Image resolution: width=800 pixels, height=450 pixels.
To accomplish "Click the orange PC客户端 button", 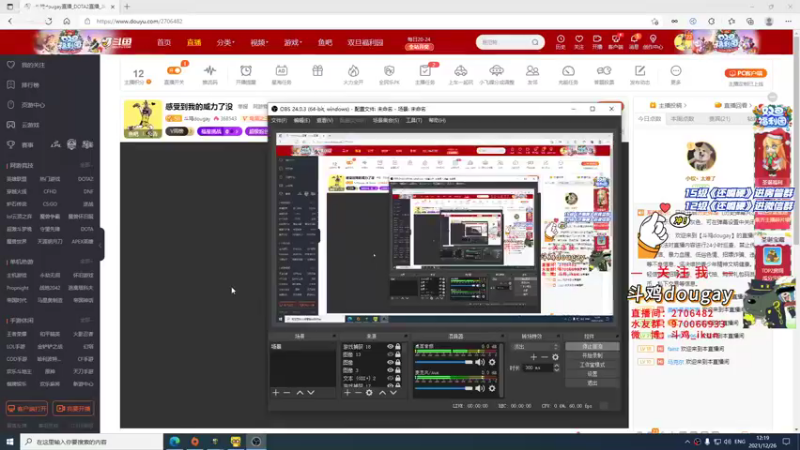I will [745, 73].
